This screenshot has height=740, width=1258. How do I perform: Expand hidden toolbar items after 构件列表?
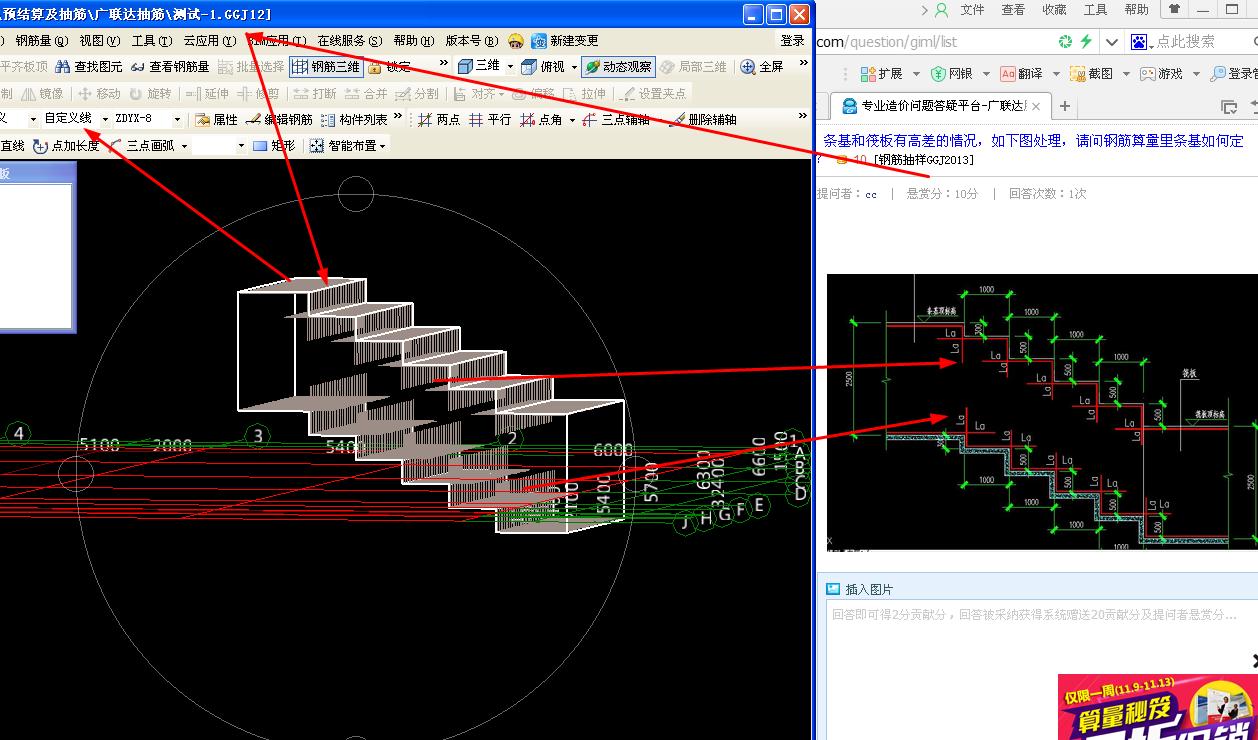398,117
